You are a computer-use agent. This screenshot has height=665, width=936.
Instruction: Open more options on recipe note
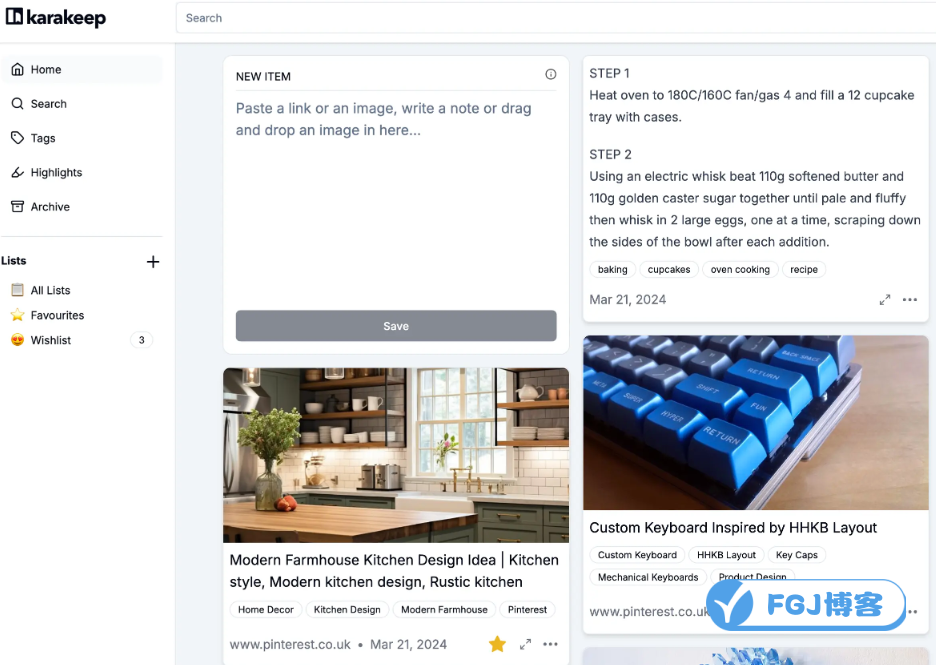click(910, 300)
